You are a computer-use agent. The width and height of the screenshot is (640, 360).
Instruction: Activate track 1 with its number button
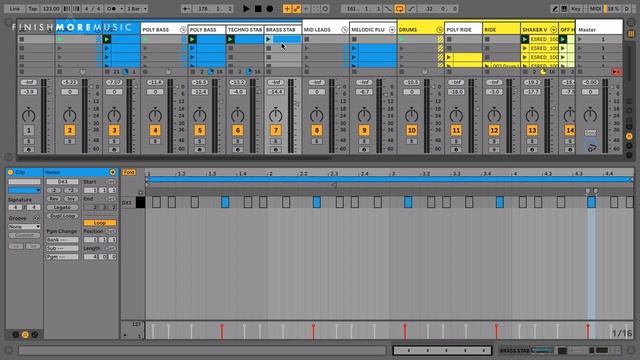click(29, 130)
